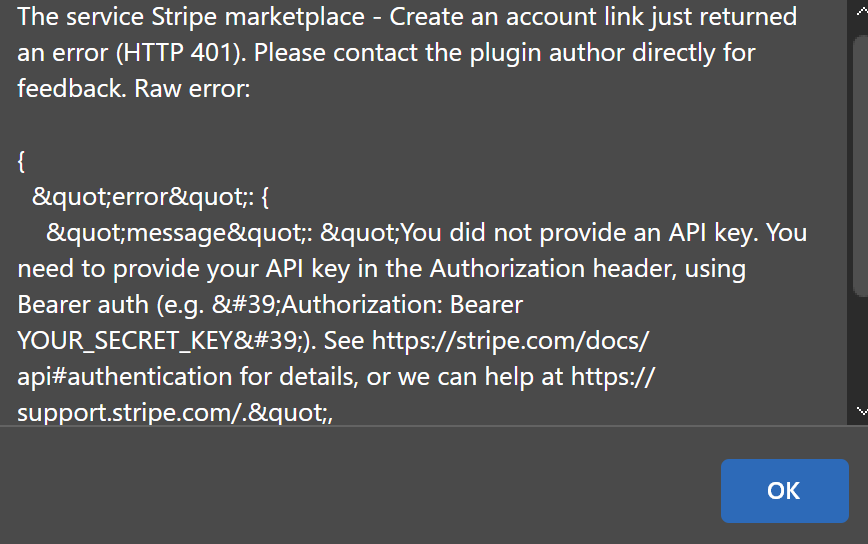
Task: Click the &quot;message&quot; JSON key
Action: pos(175,233)
